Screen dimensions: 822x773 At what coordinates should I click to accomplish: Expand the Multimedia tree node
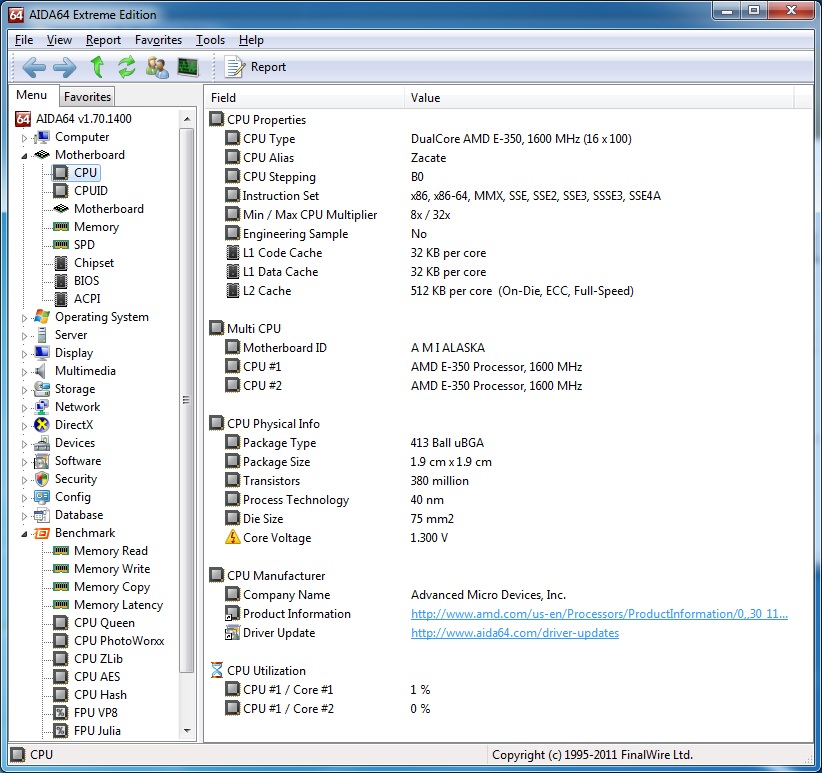point(24,372)
